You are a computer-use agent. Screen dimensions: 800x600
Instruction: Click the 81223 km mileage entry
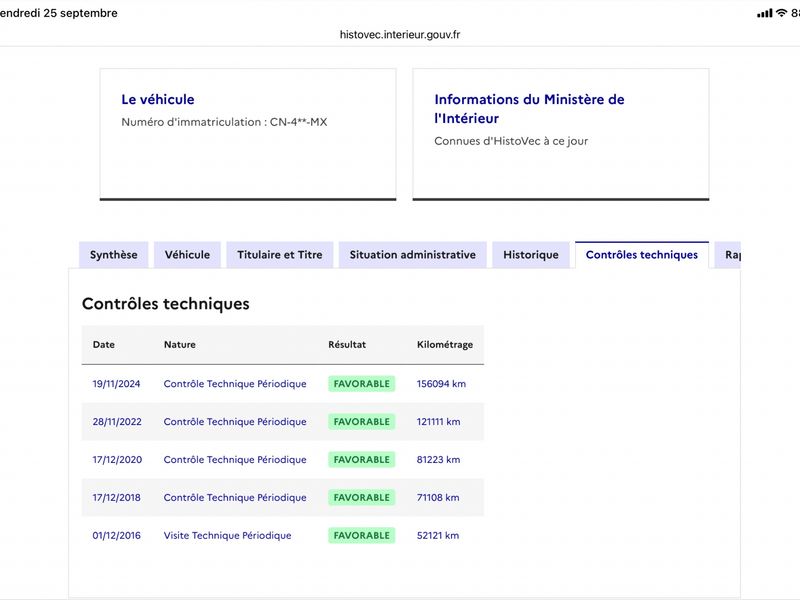[x=438, y=459]
